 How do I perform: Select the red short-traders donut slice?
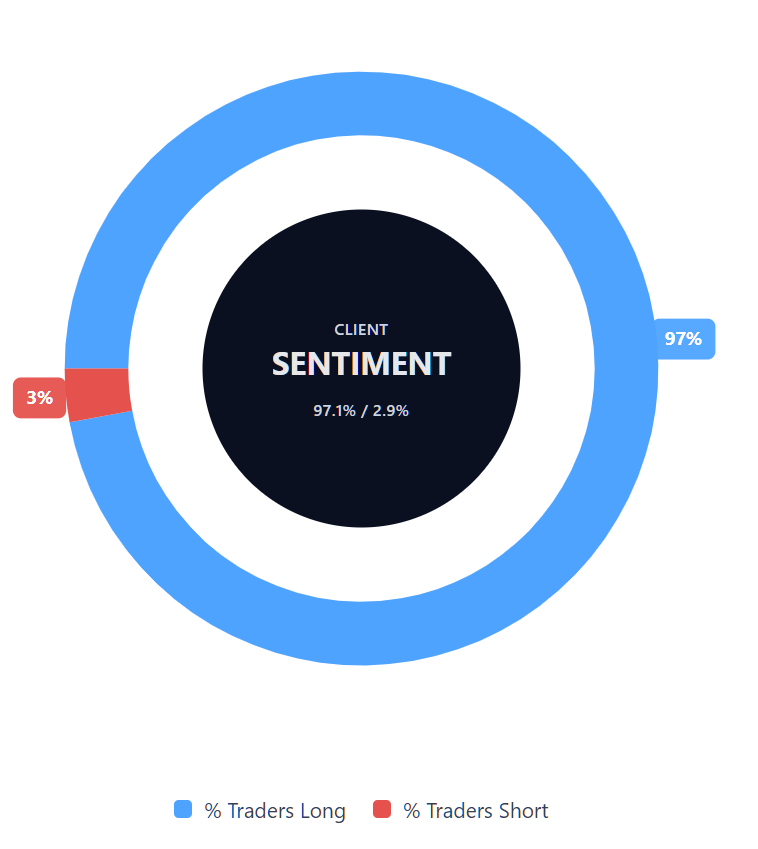click(98, 393)
